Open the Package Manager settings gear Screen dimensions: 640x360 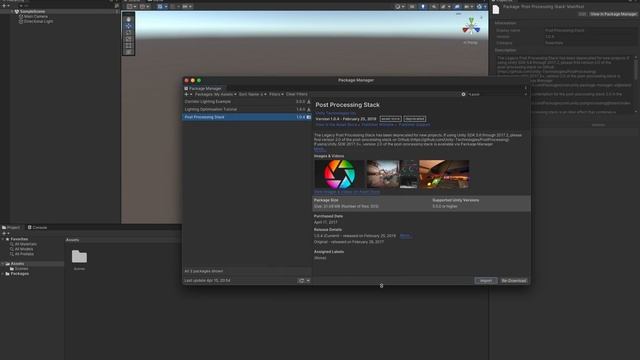click(x=463, y=94)
